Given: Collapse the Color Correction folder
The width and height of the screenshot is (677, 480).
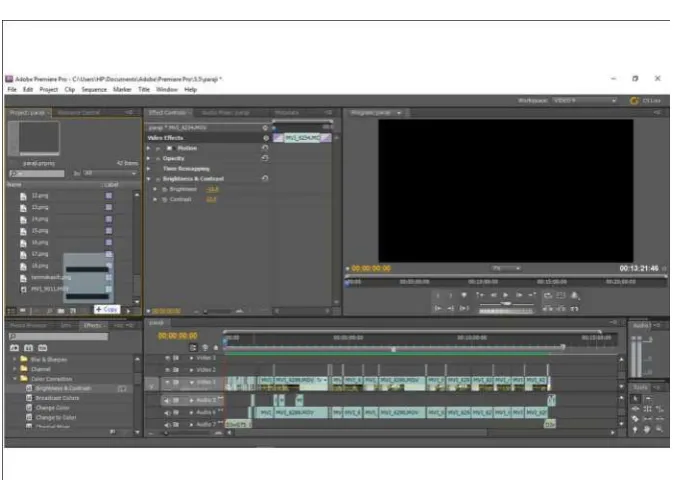Looking at the screenshot, I should (15, 379).
